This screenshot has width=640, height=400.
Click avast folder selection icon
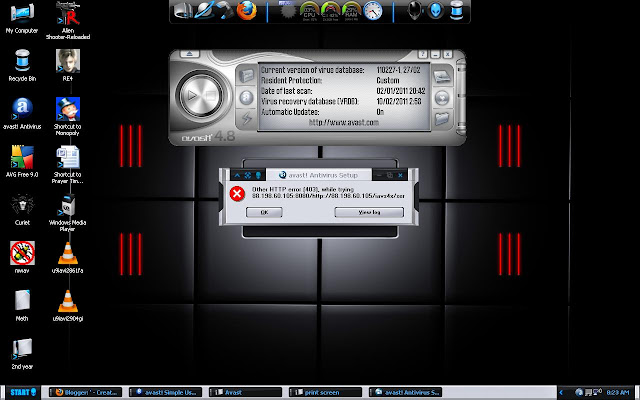click(442, 119)
